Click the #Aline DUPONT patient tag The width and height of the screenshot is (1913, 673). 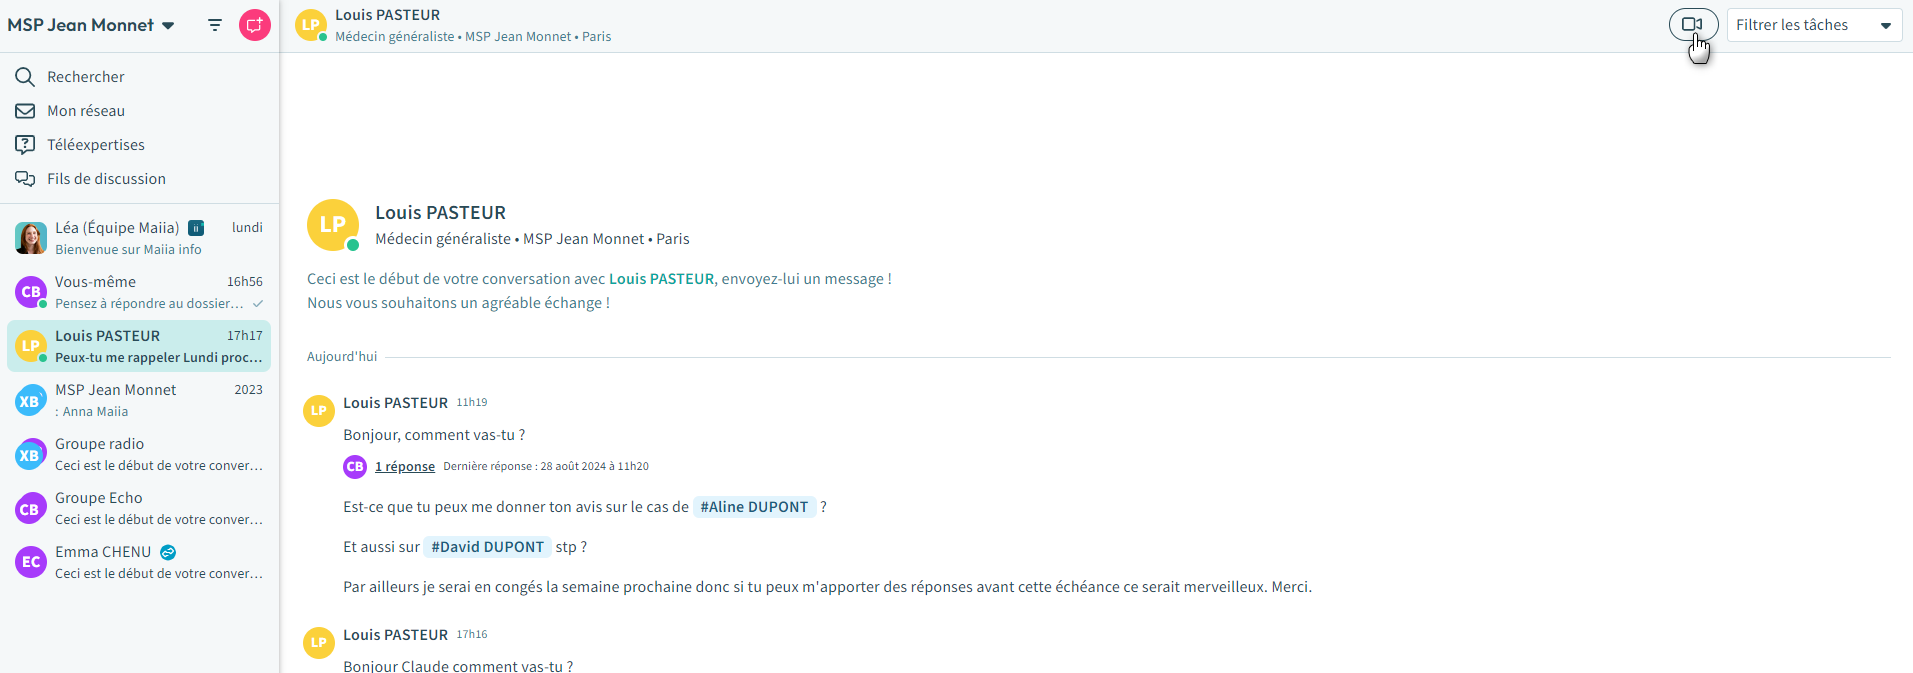tap(754, 507)
